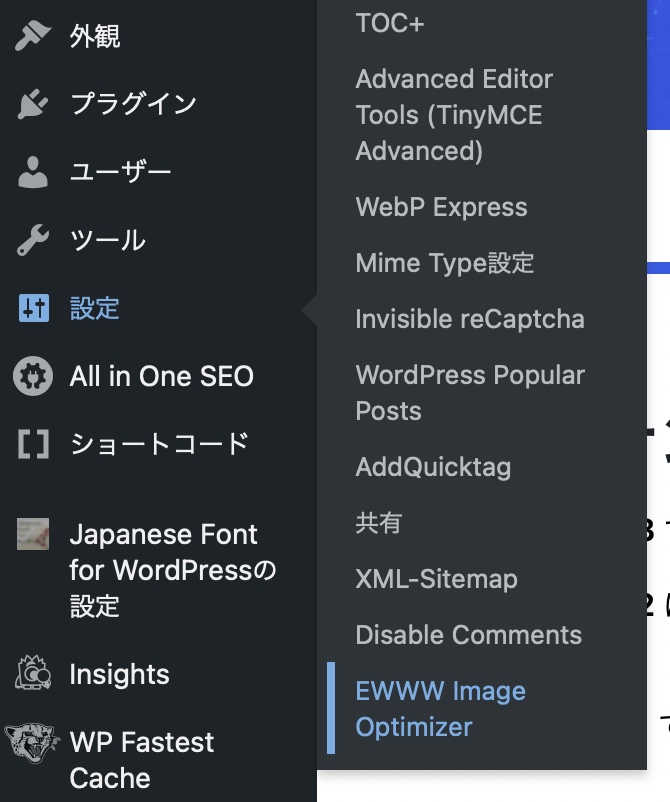This screenshot has width=670, height=802.
Task: Open the ユーザー menu
Action: click(x=121, y=171)
